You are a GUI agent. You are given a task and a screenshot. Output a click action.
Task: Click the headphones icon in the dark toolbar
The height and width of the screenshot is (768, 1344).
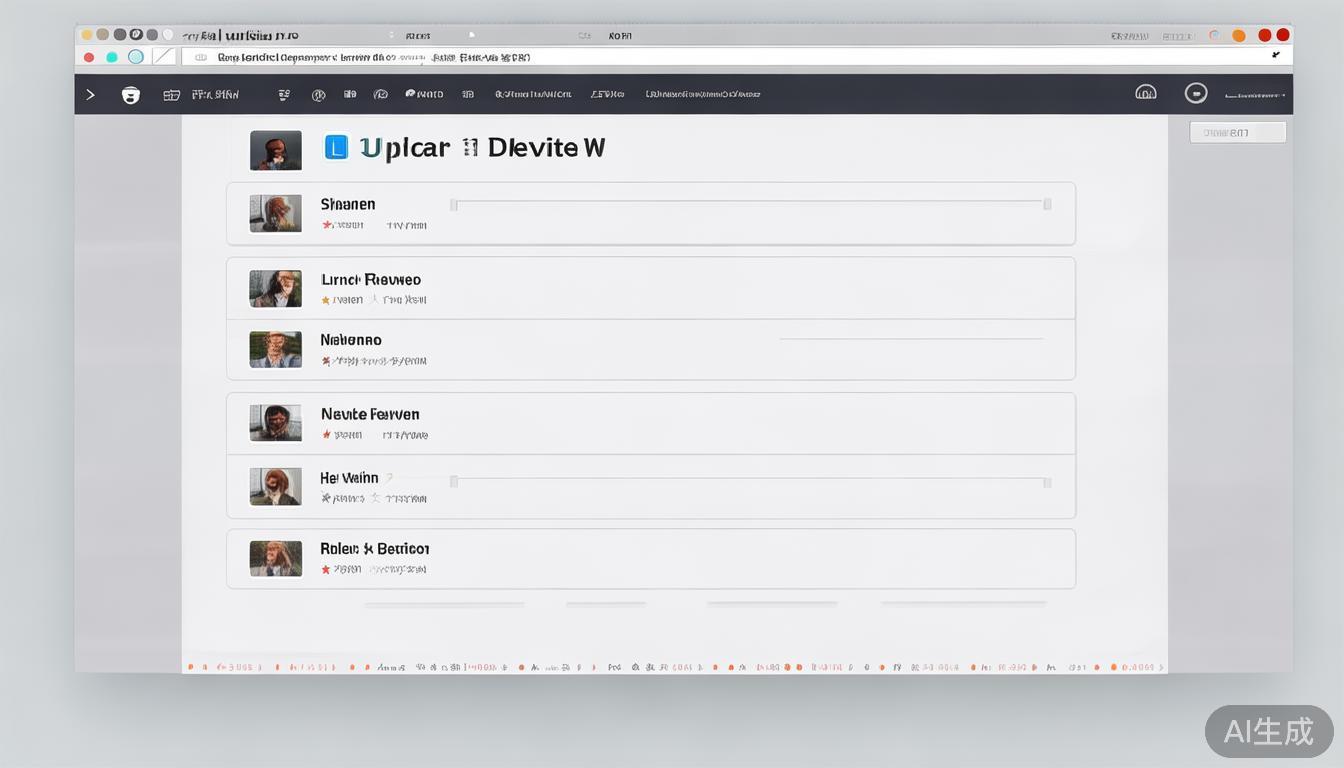click(x=1145, y=93)
